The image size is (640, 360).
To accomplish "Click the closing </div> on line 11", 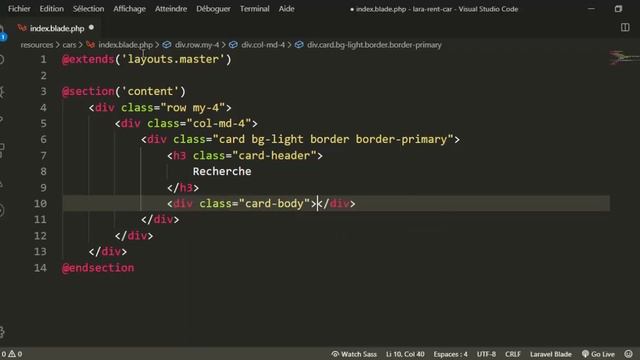I will pyautogui.click(x=160, y=220).
